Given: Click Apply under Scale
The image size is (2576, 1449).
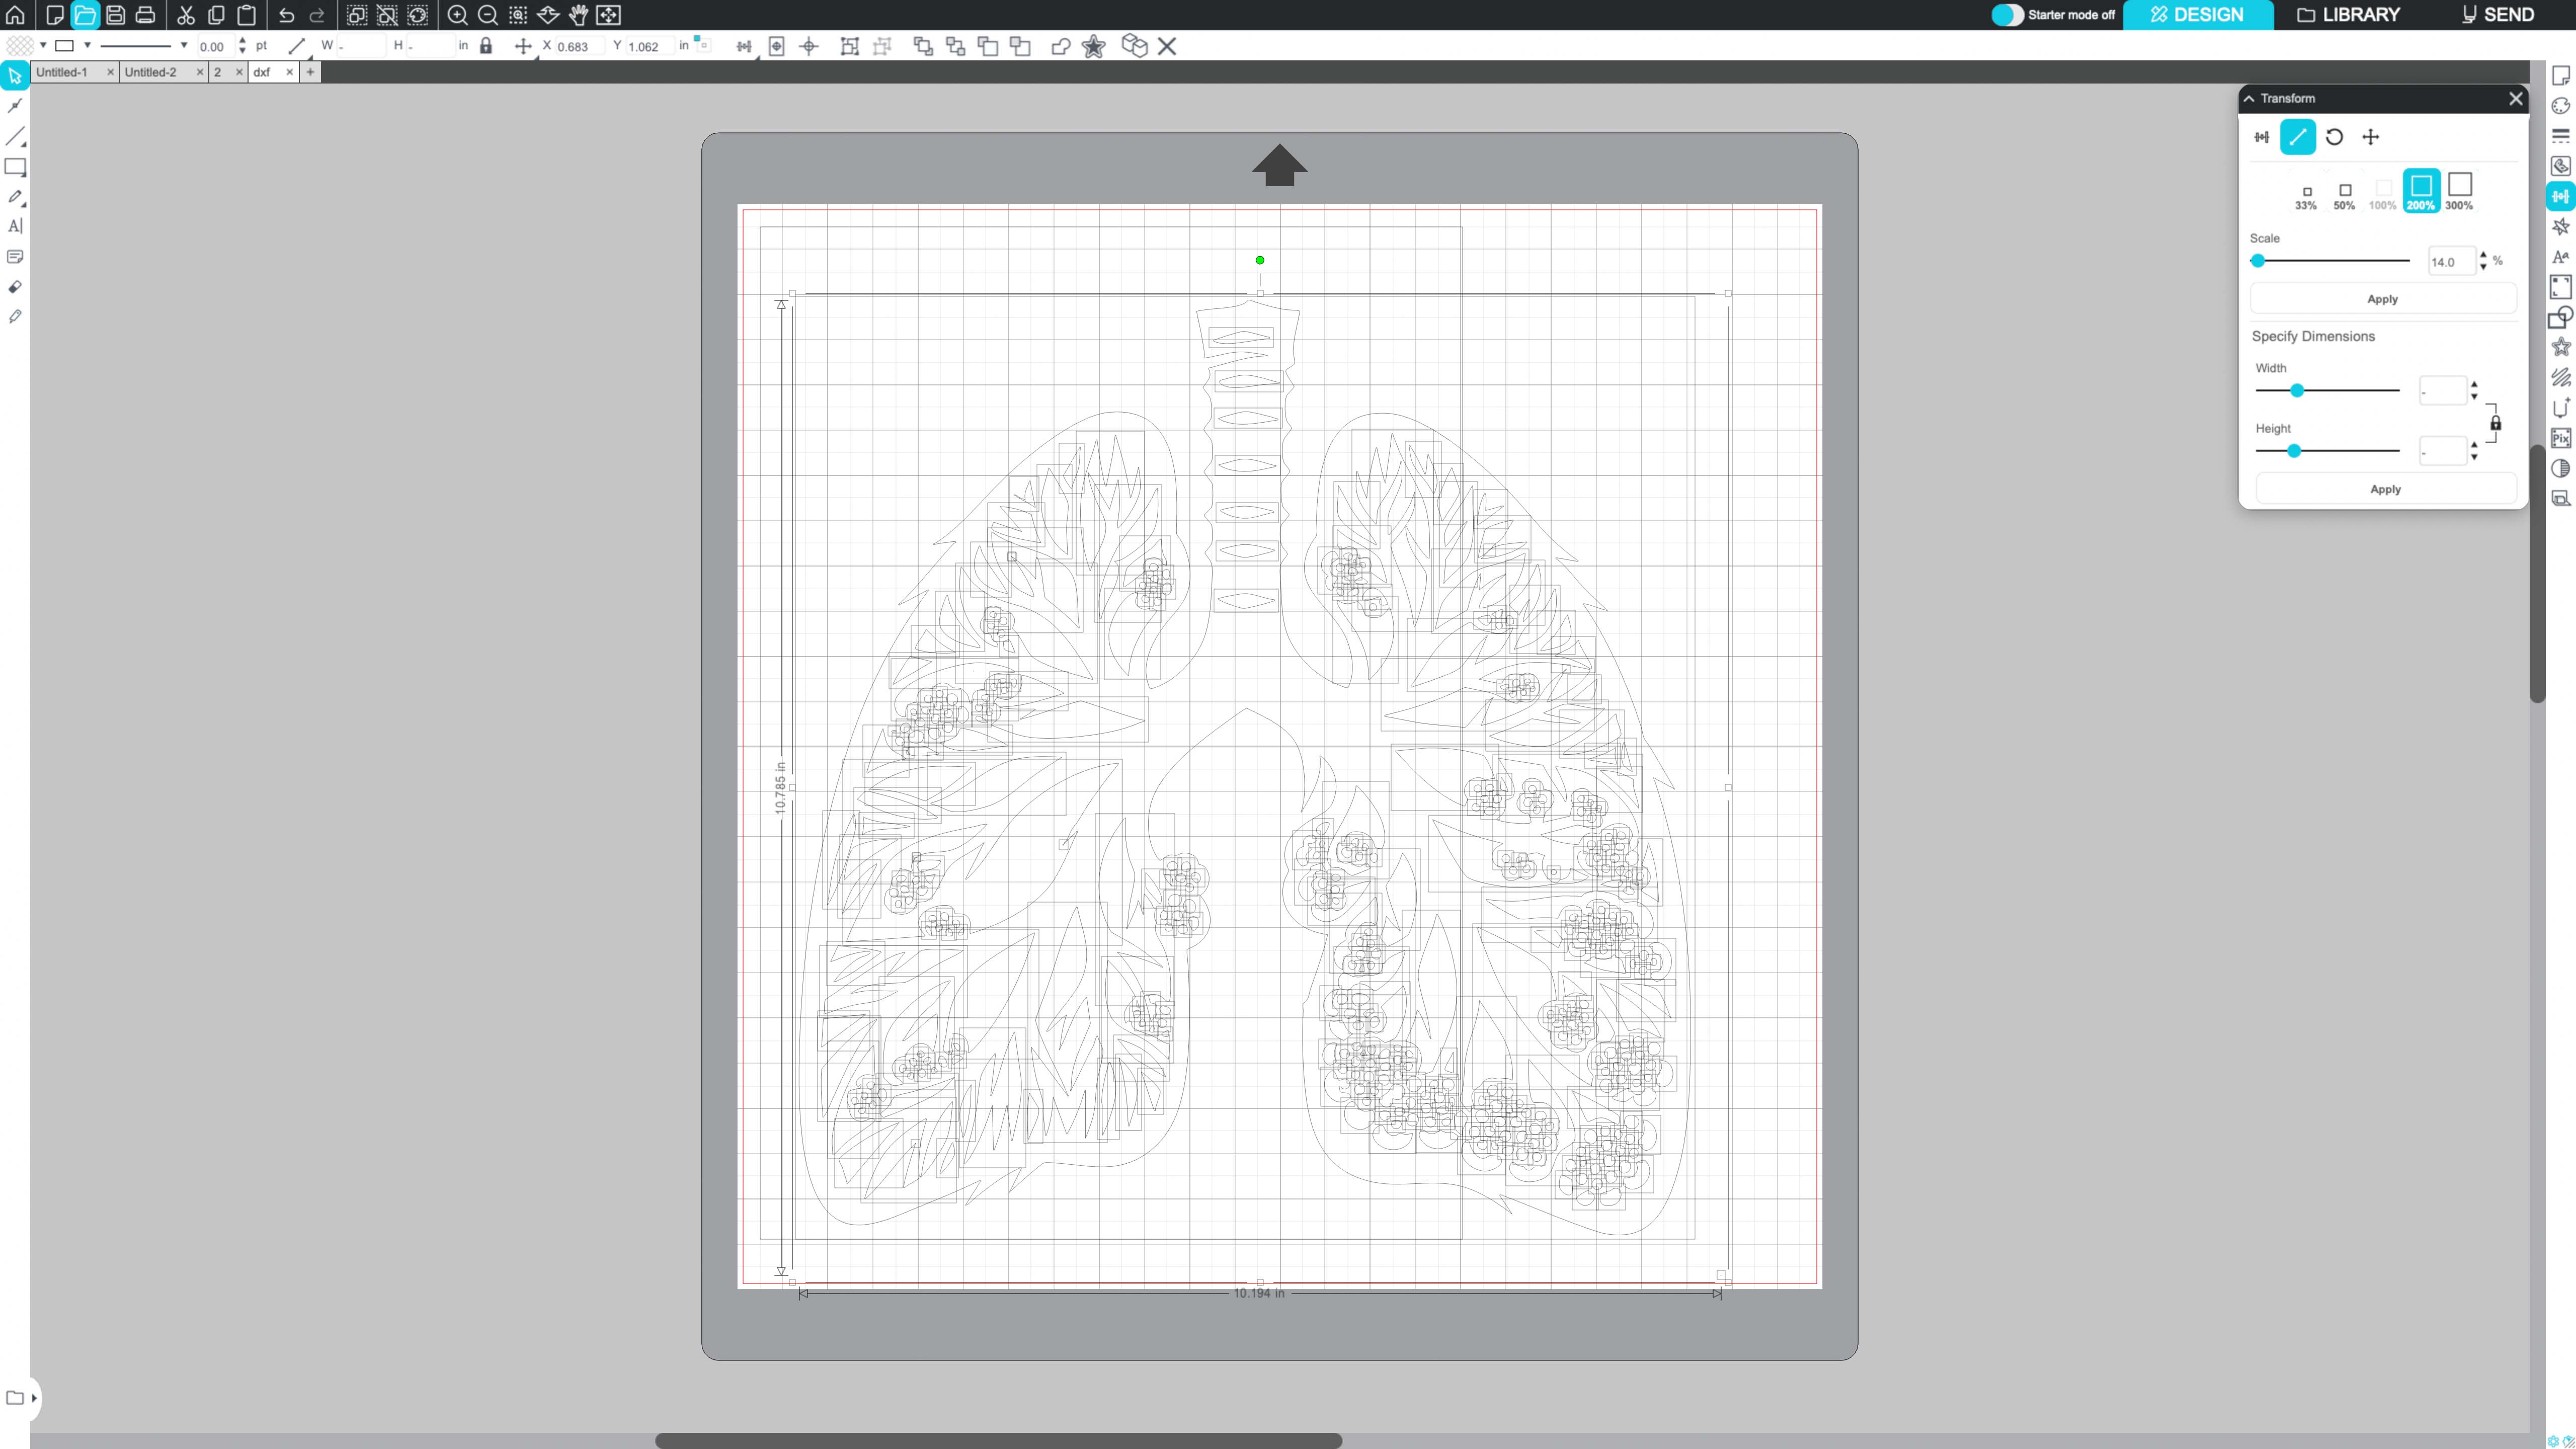Looking at the screenshot, I should [2382, 299].
